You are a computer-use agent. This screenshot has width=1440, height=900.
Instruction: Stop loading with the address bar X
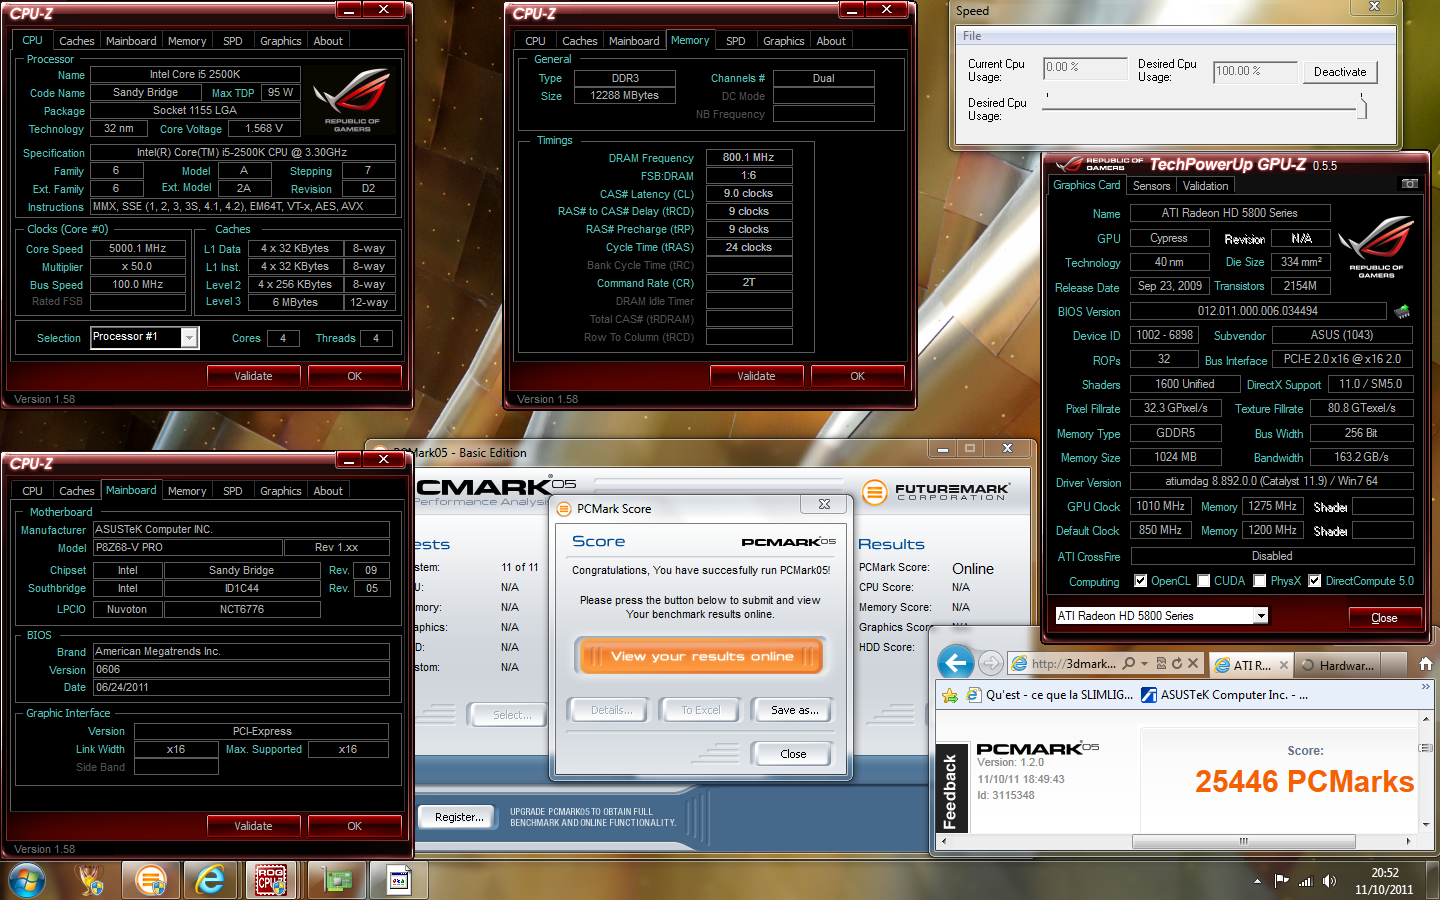(x=1193, y=663)
